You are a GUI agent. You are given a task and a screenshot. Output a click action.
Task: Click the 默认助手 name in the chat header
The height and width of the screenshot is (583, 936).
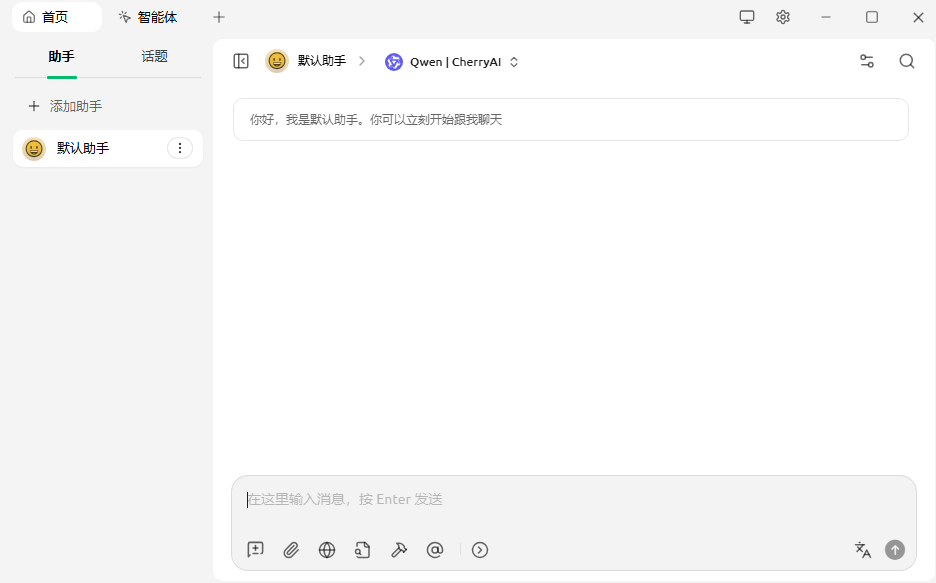tap(322, 61)
